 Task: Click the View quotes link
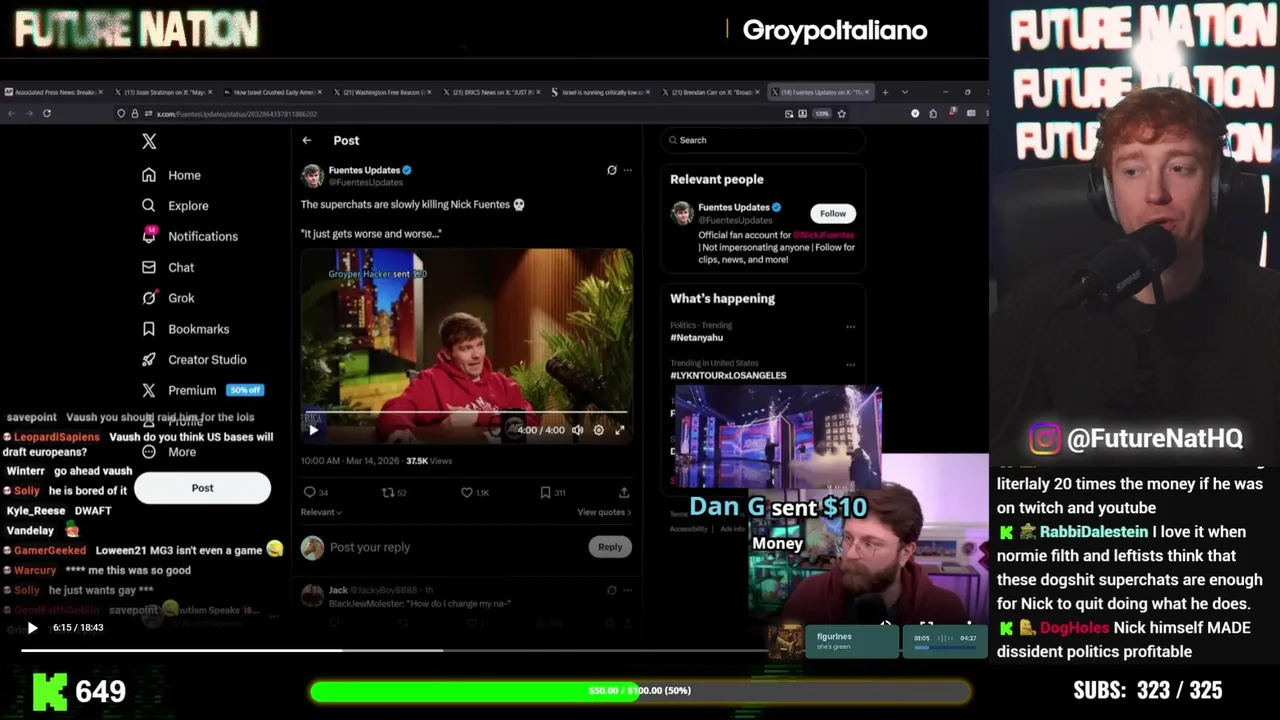click(604, 512)
